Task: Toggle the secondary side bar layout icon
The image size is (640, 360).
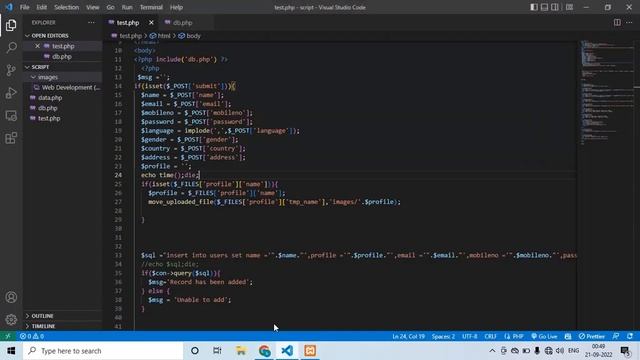Action: (555, 7)
